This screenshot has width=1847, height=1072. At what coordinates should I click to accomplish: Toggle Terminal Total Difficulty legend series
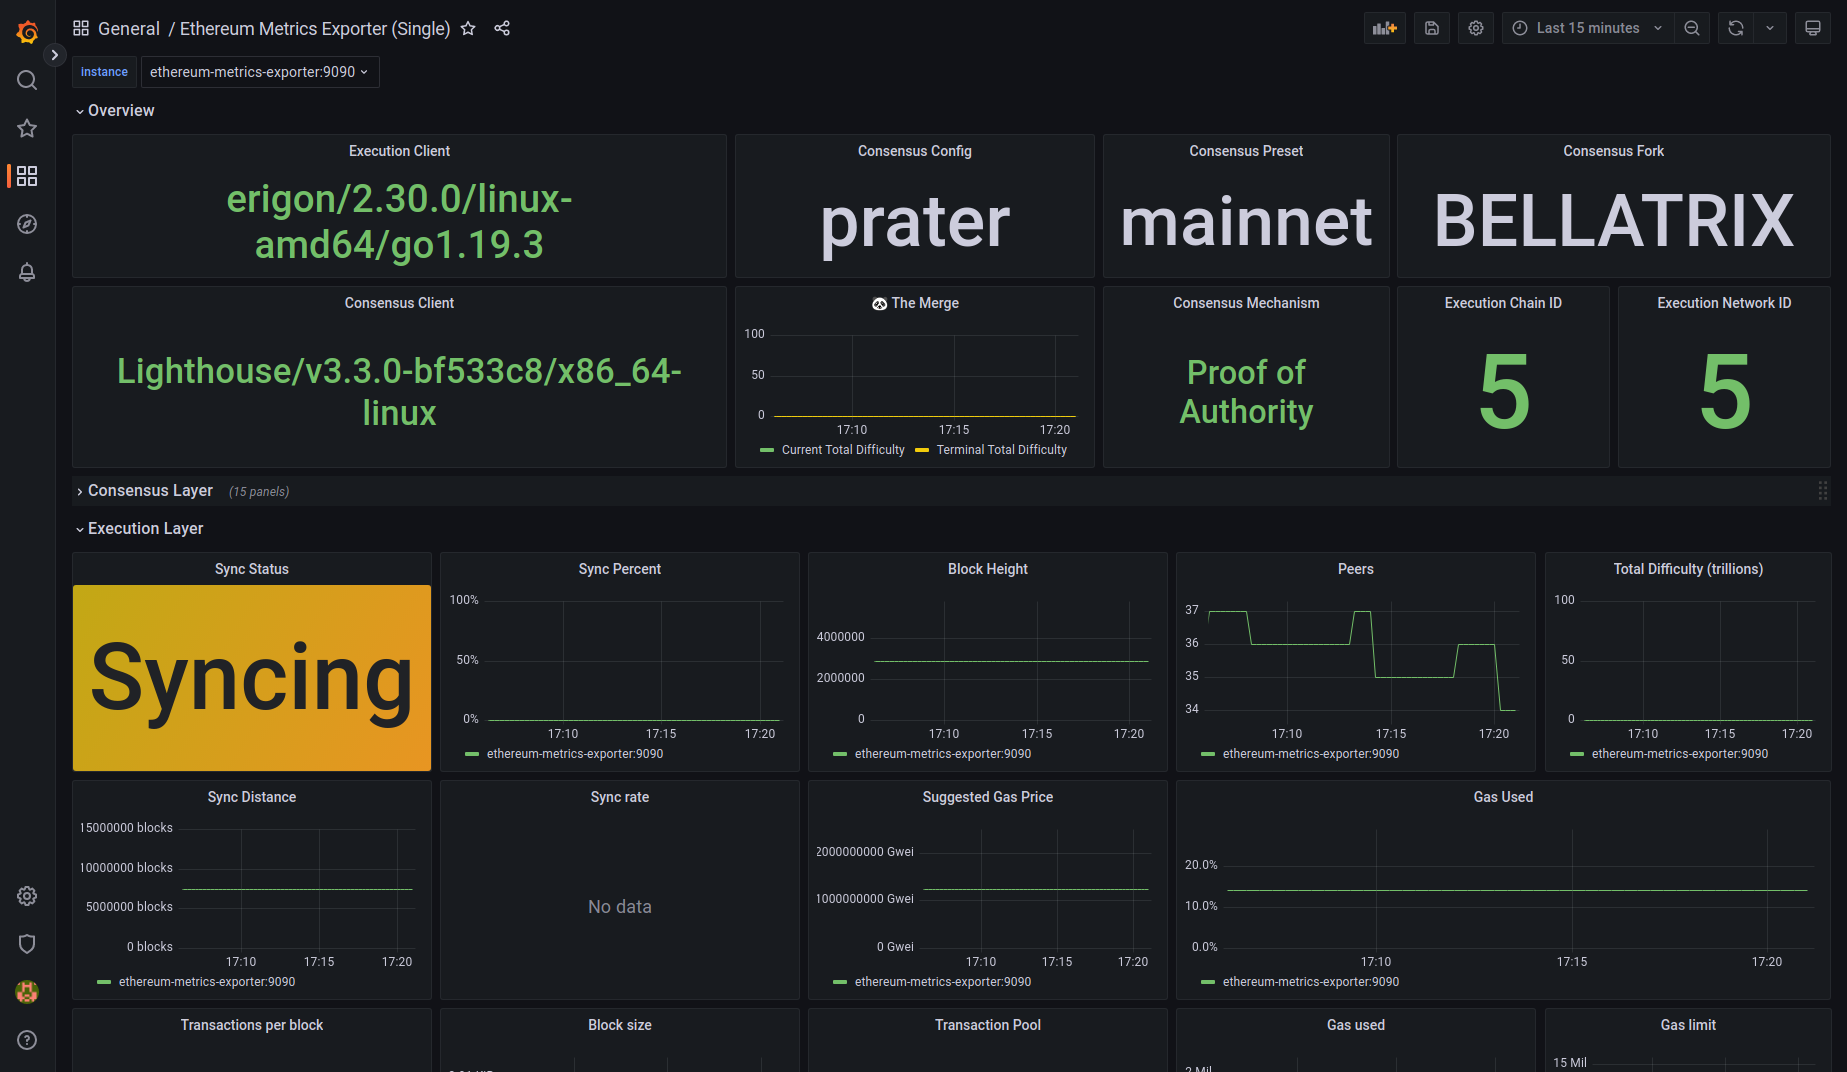tap(1001, 450)
